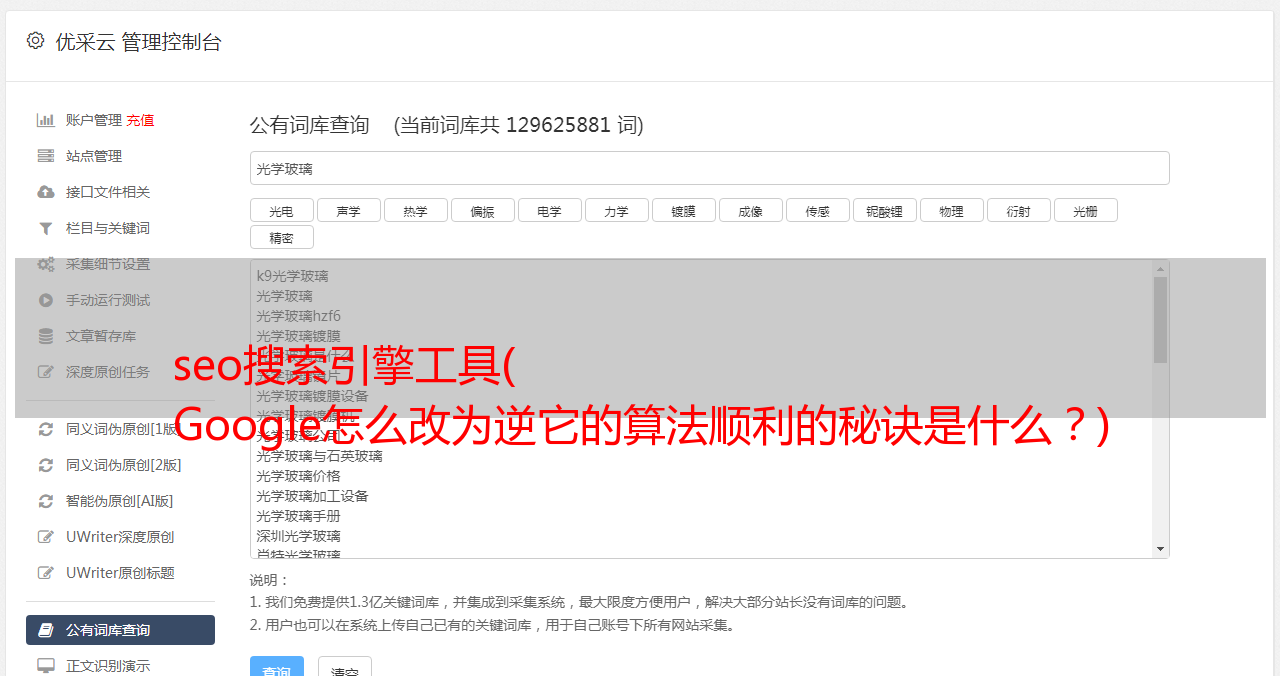Screen dimensions: 1280x676
Task: Select 光学玻璃手册 in the results list
Action: click(x=298, y=516)
